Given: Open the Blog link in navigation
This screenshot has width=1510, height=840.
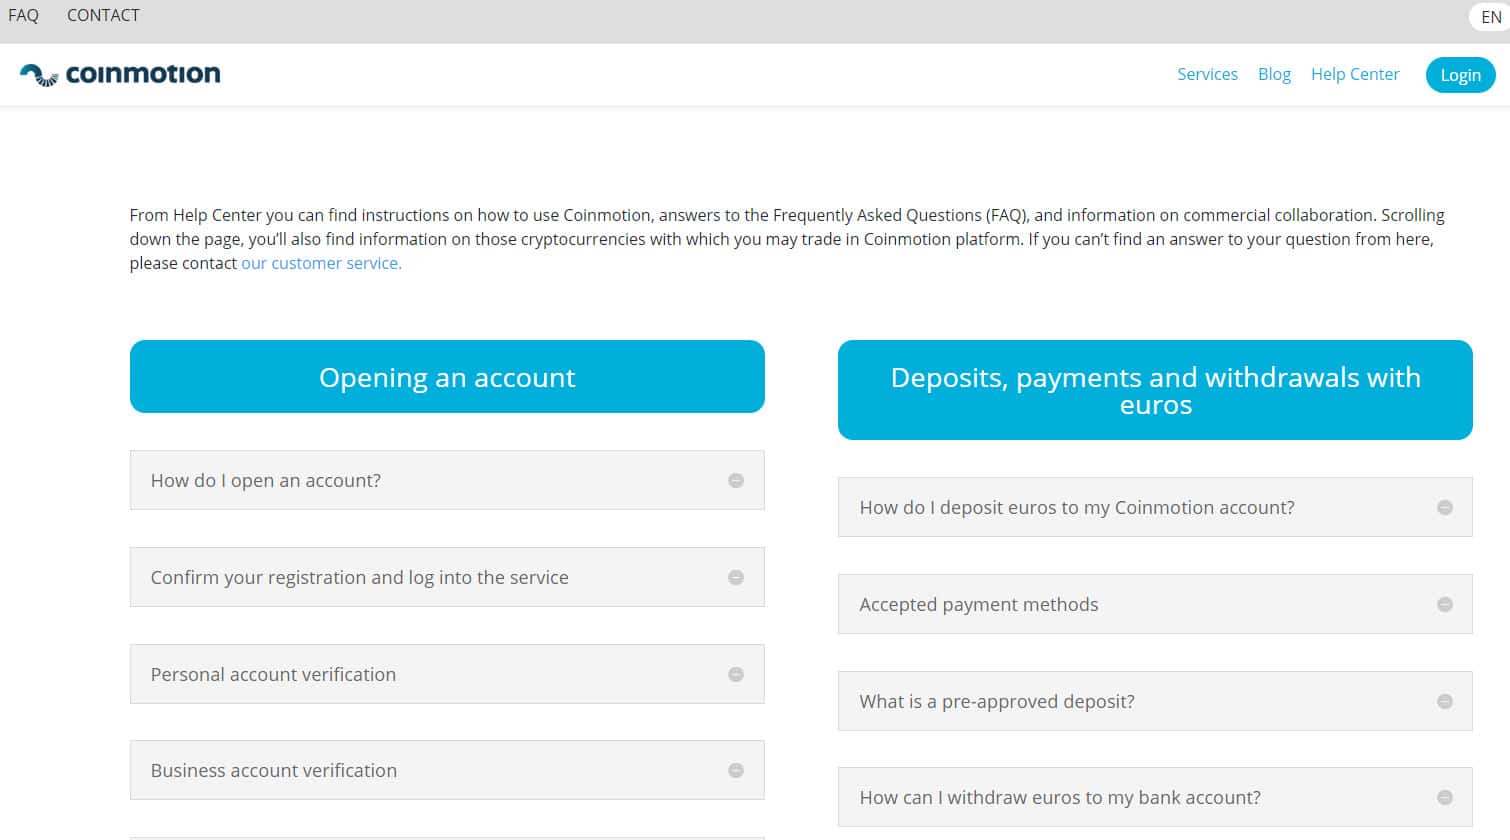Looking at the screenshot, I should tap(1274, 74).
